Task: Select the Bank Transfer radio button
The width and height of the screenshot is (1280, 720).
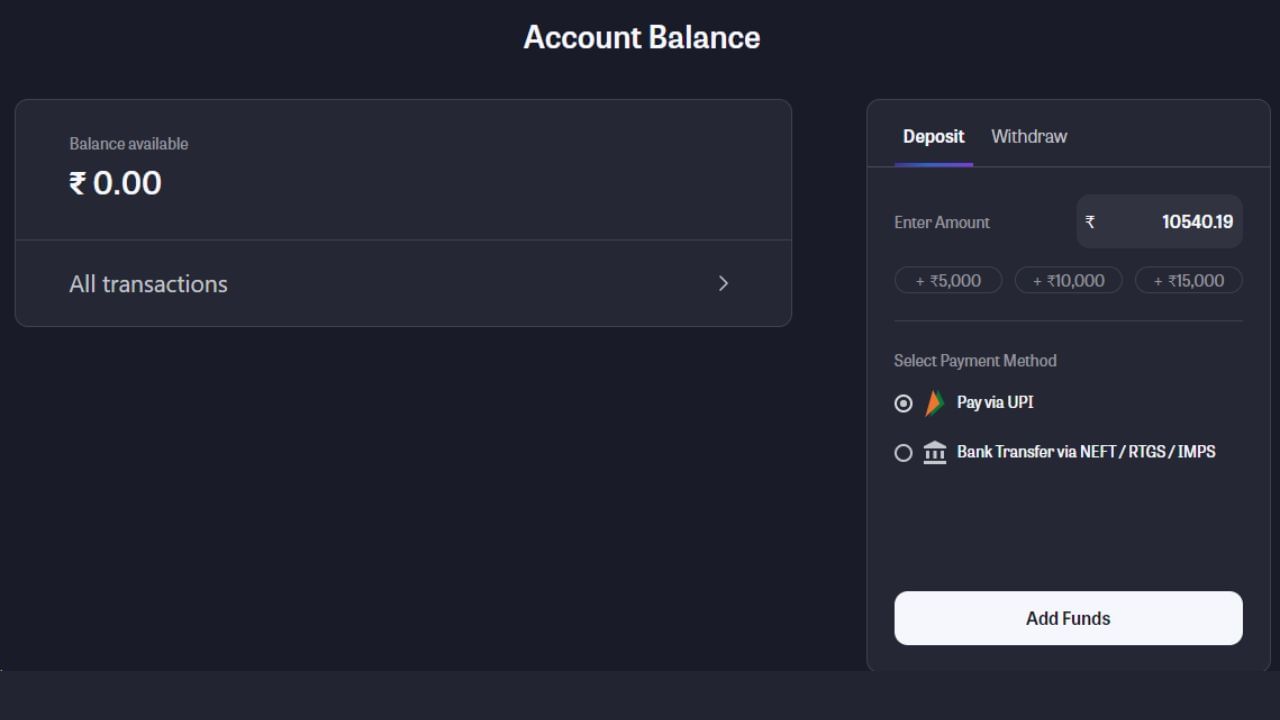Action: pyautogui.click(x=903, y=453)
